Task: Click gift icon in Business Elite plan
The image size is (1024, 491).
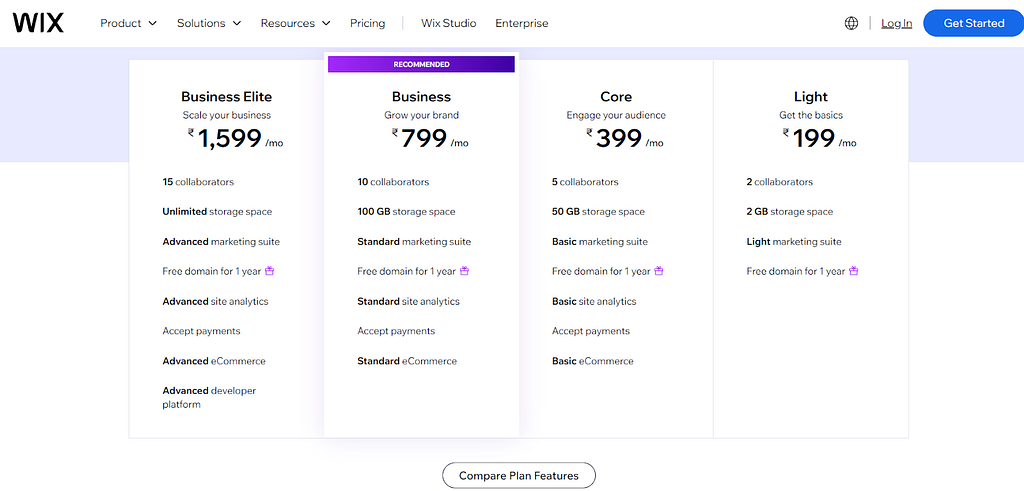Action: [x=270, y=271]
